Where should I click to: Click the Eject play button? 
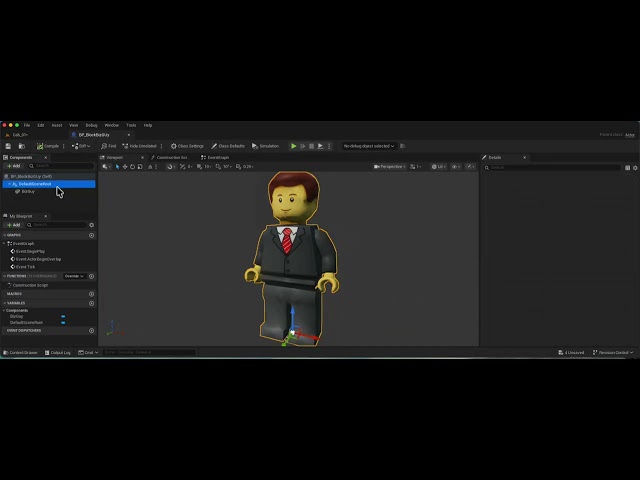click(x=320, y=146)
